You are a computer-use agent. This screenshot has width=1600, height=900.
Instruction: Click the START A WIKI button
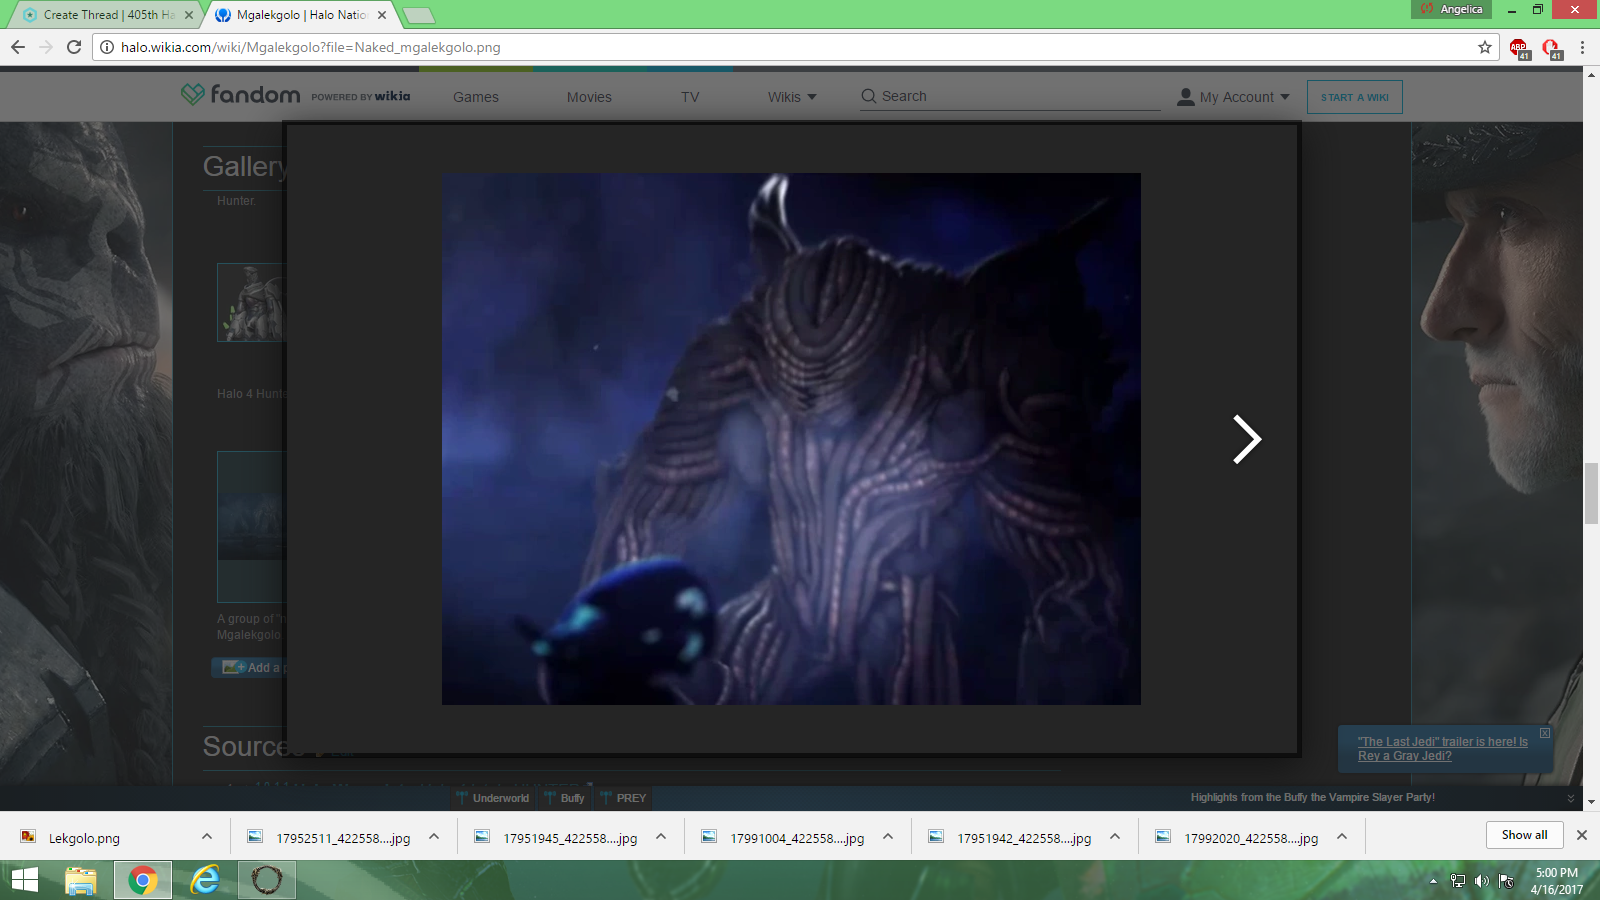tap(1355, 97)
